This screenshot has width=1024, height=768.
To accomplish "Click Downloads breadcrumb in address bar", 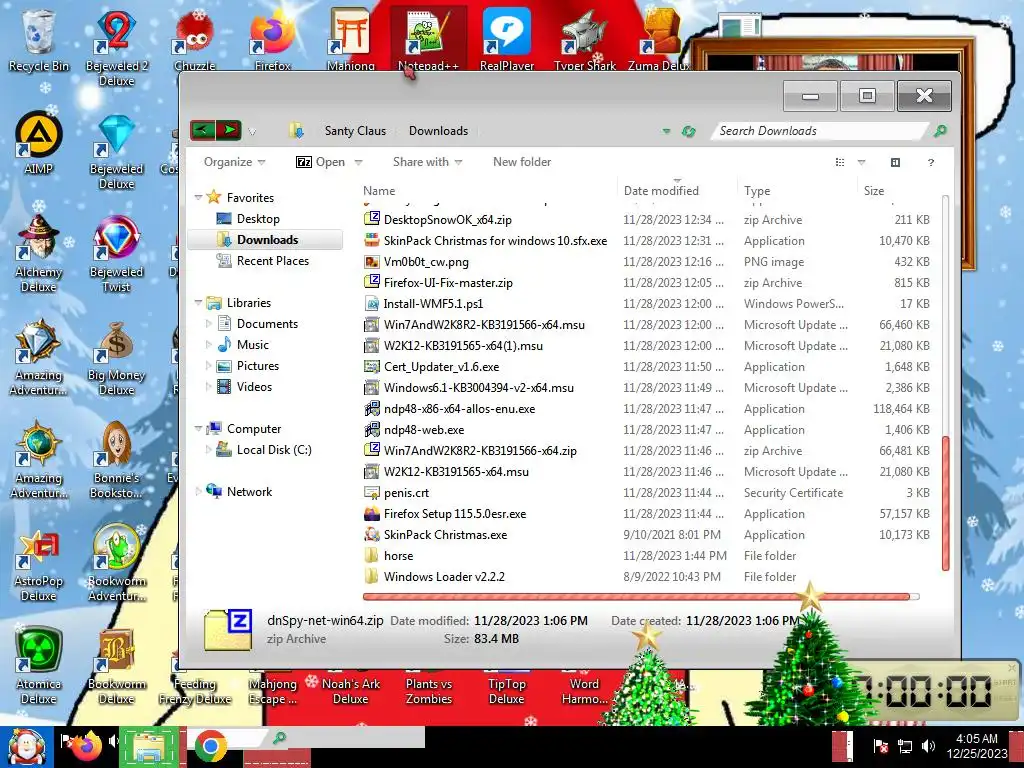I will [x=438, y=131].
